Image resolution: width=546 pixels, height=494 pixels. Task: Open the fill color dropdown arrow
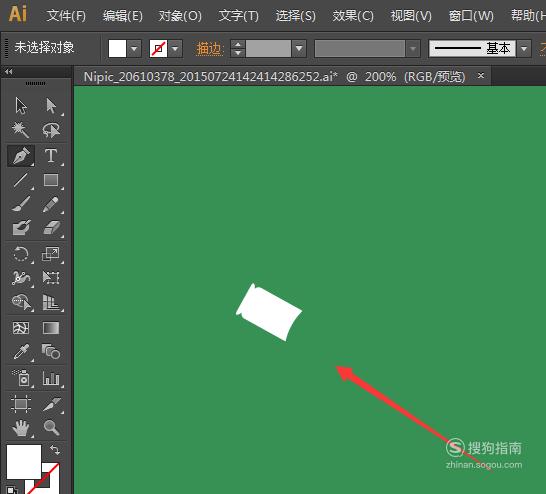(x=134, y=49)
